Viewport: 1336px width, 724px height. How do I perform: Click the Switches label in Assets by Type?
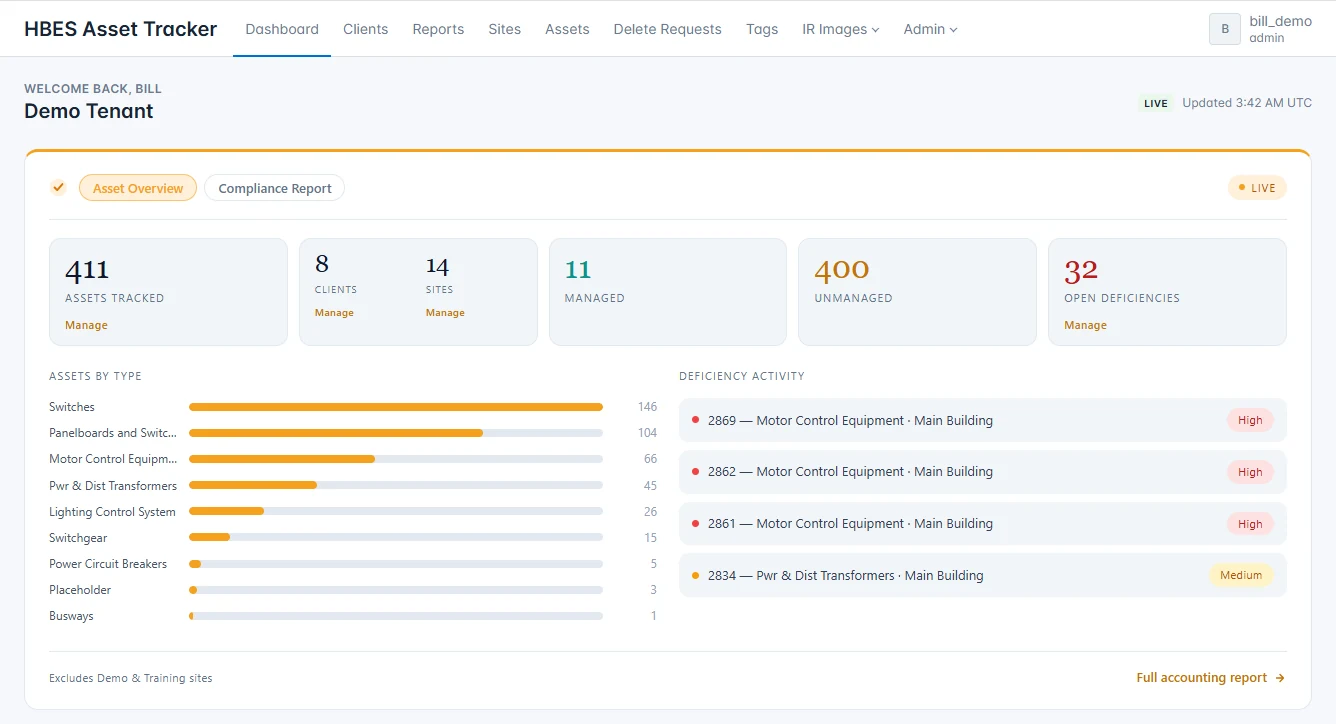[72, 407]
